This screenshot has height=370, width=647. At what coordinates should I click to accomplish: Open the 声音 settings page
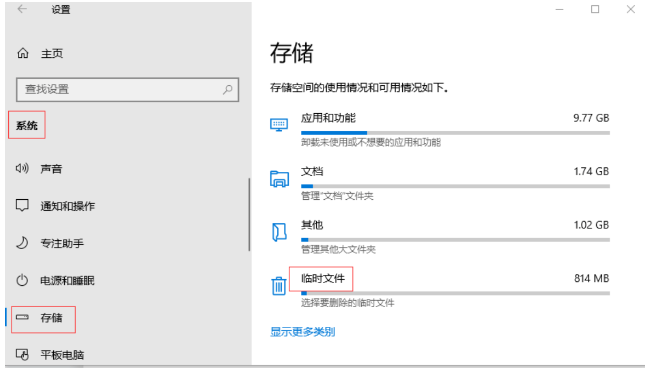pos(51,168)
